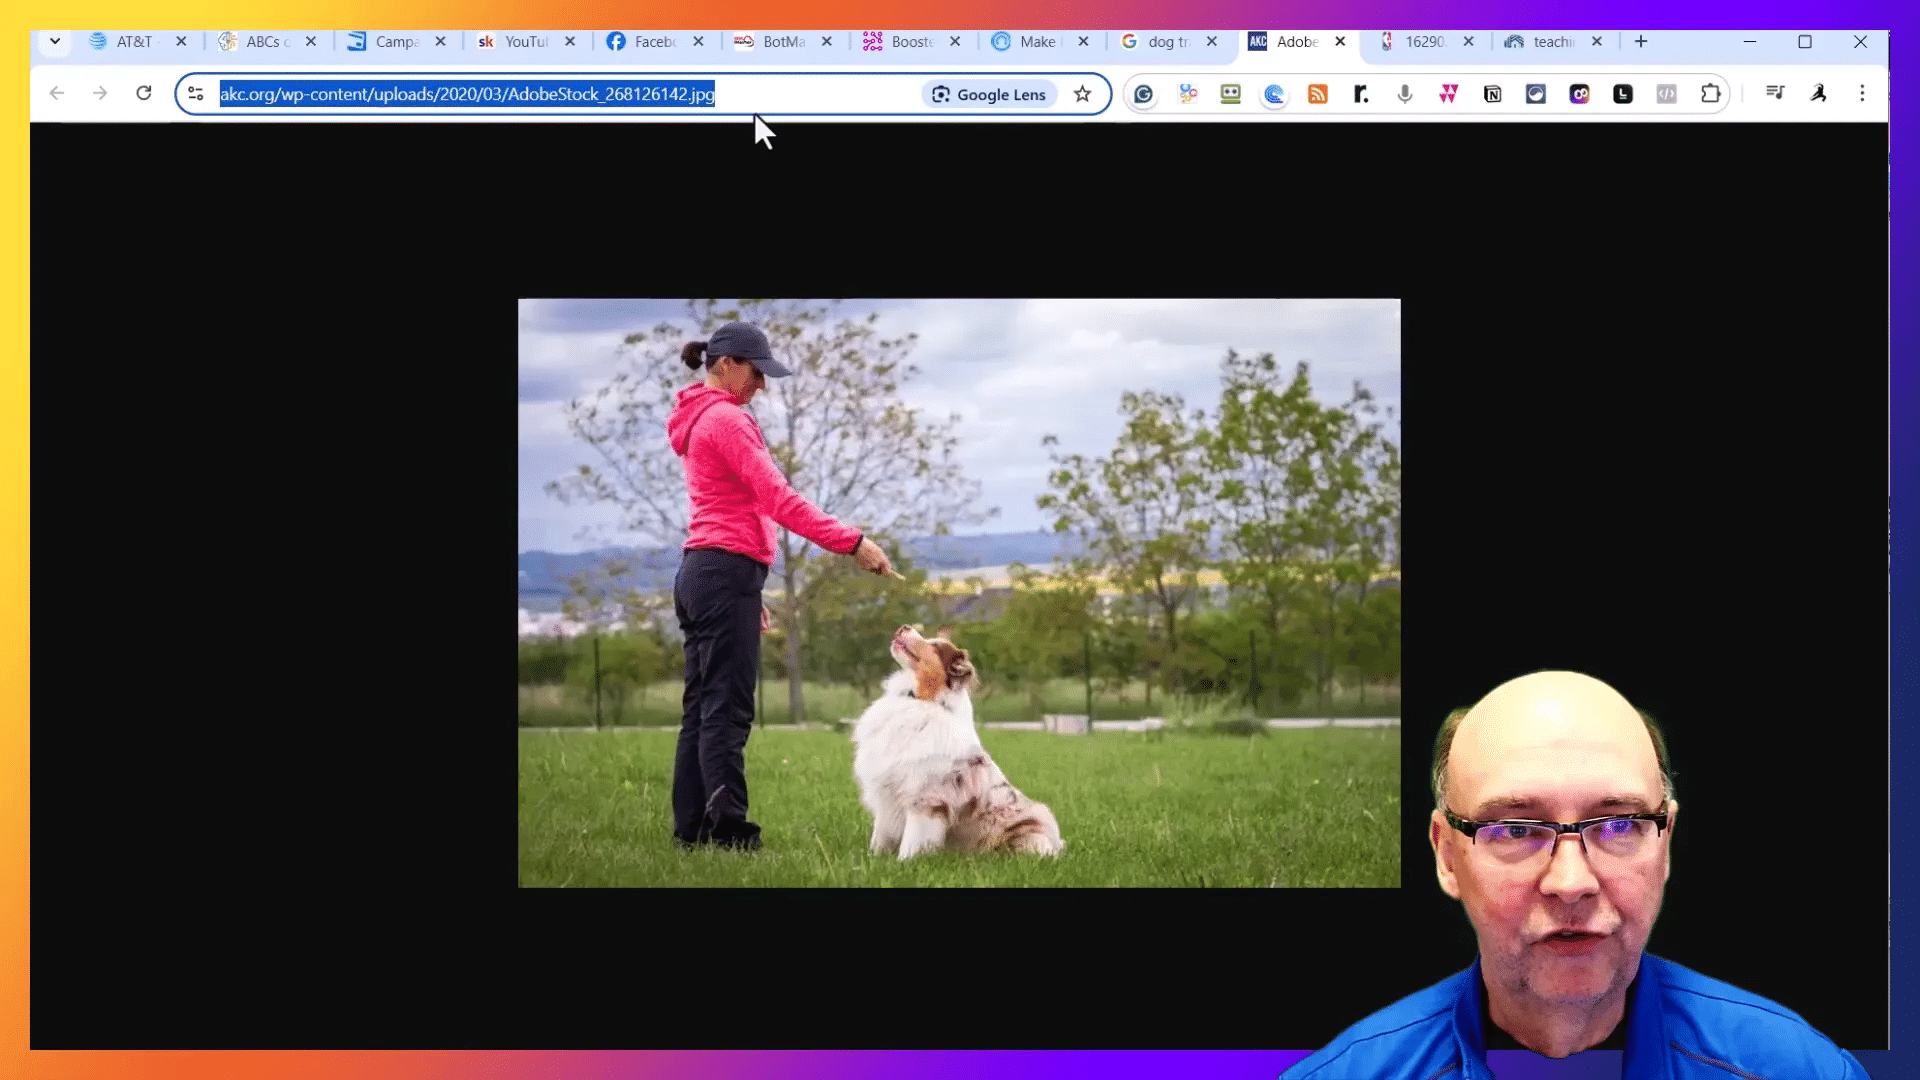Click the Grammarly extension icon
This screenshot has height=1080, width=1920.
[1143, 94]
